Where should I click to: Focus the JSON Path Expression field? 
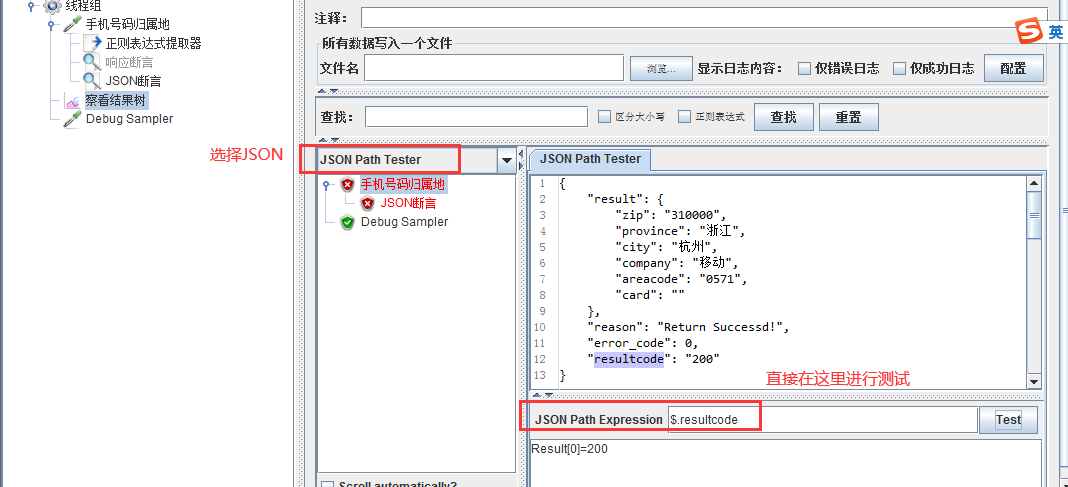pos(822,420)
